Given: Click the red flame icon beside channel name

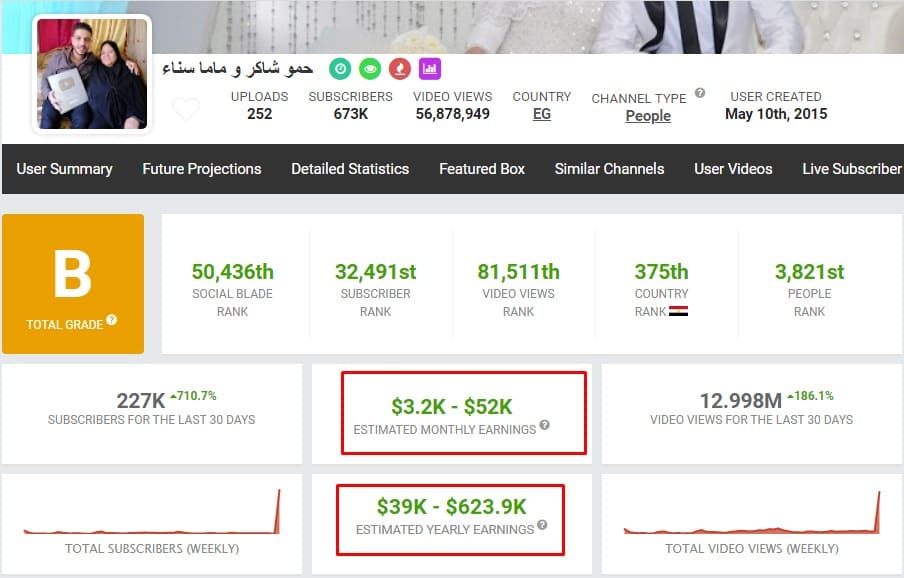Looking at the screenshot, I should coord(400,68).
